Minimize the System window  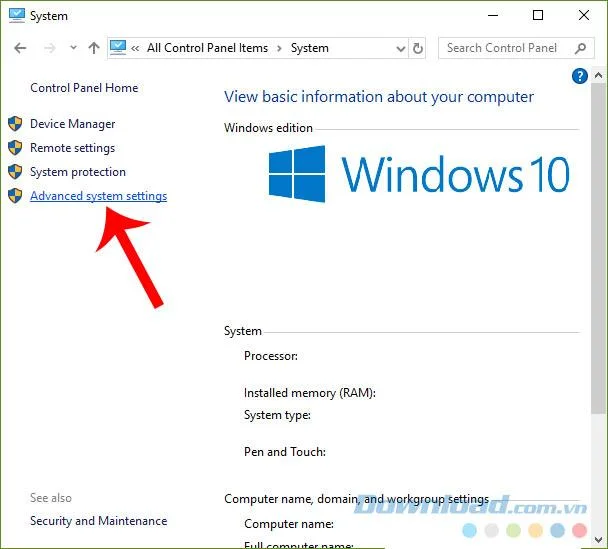point(493,16)
